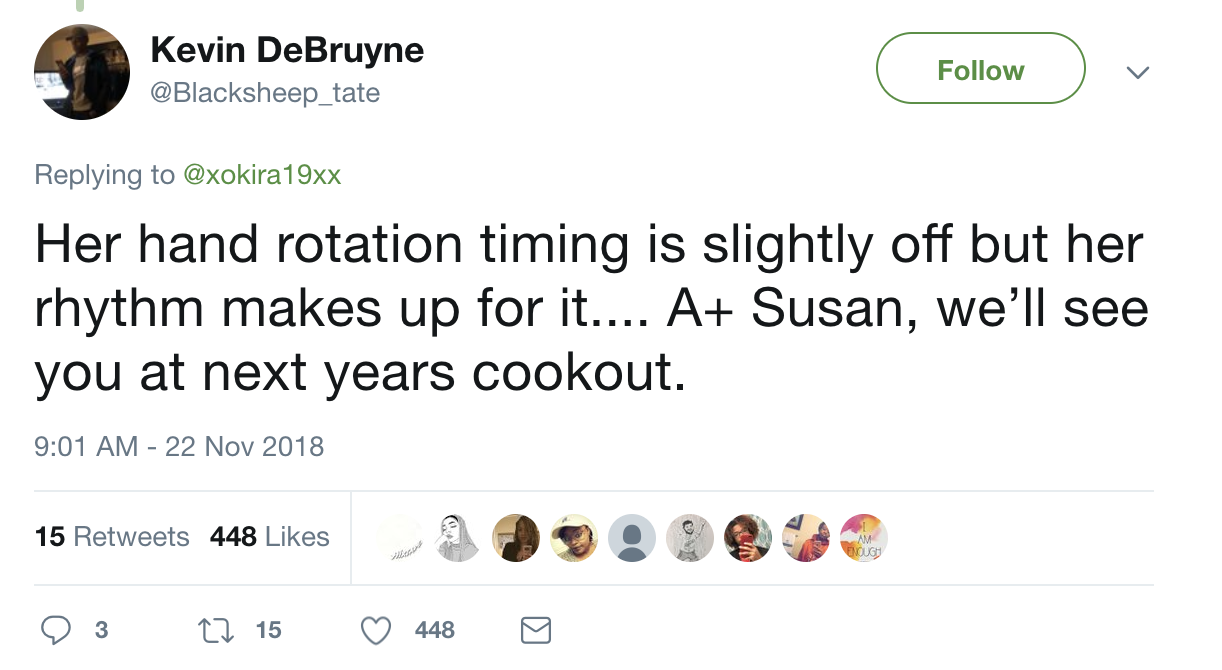The image size is (1222, 670).
Task: Click the white script-text liker avatar
Action: [x=402, y=538]
